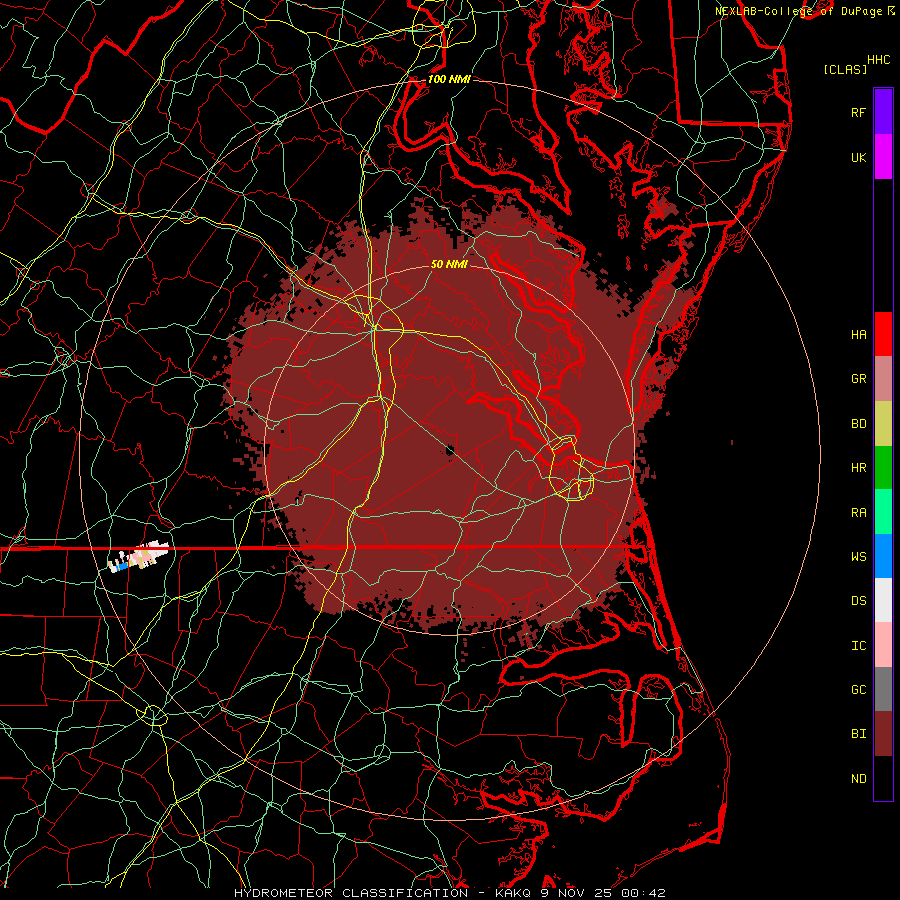Click the BD legend label
Image resolution: width=900 pixels, height=900 pixels.
tap(858, 424)
